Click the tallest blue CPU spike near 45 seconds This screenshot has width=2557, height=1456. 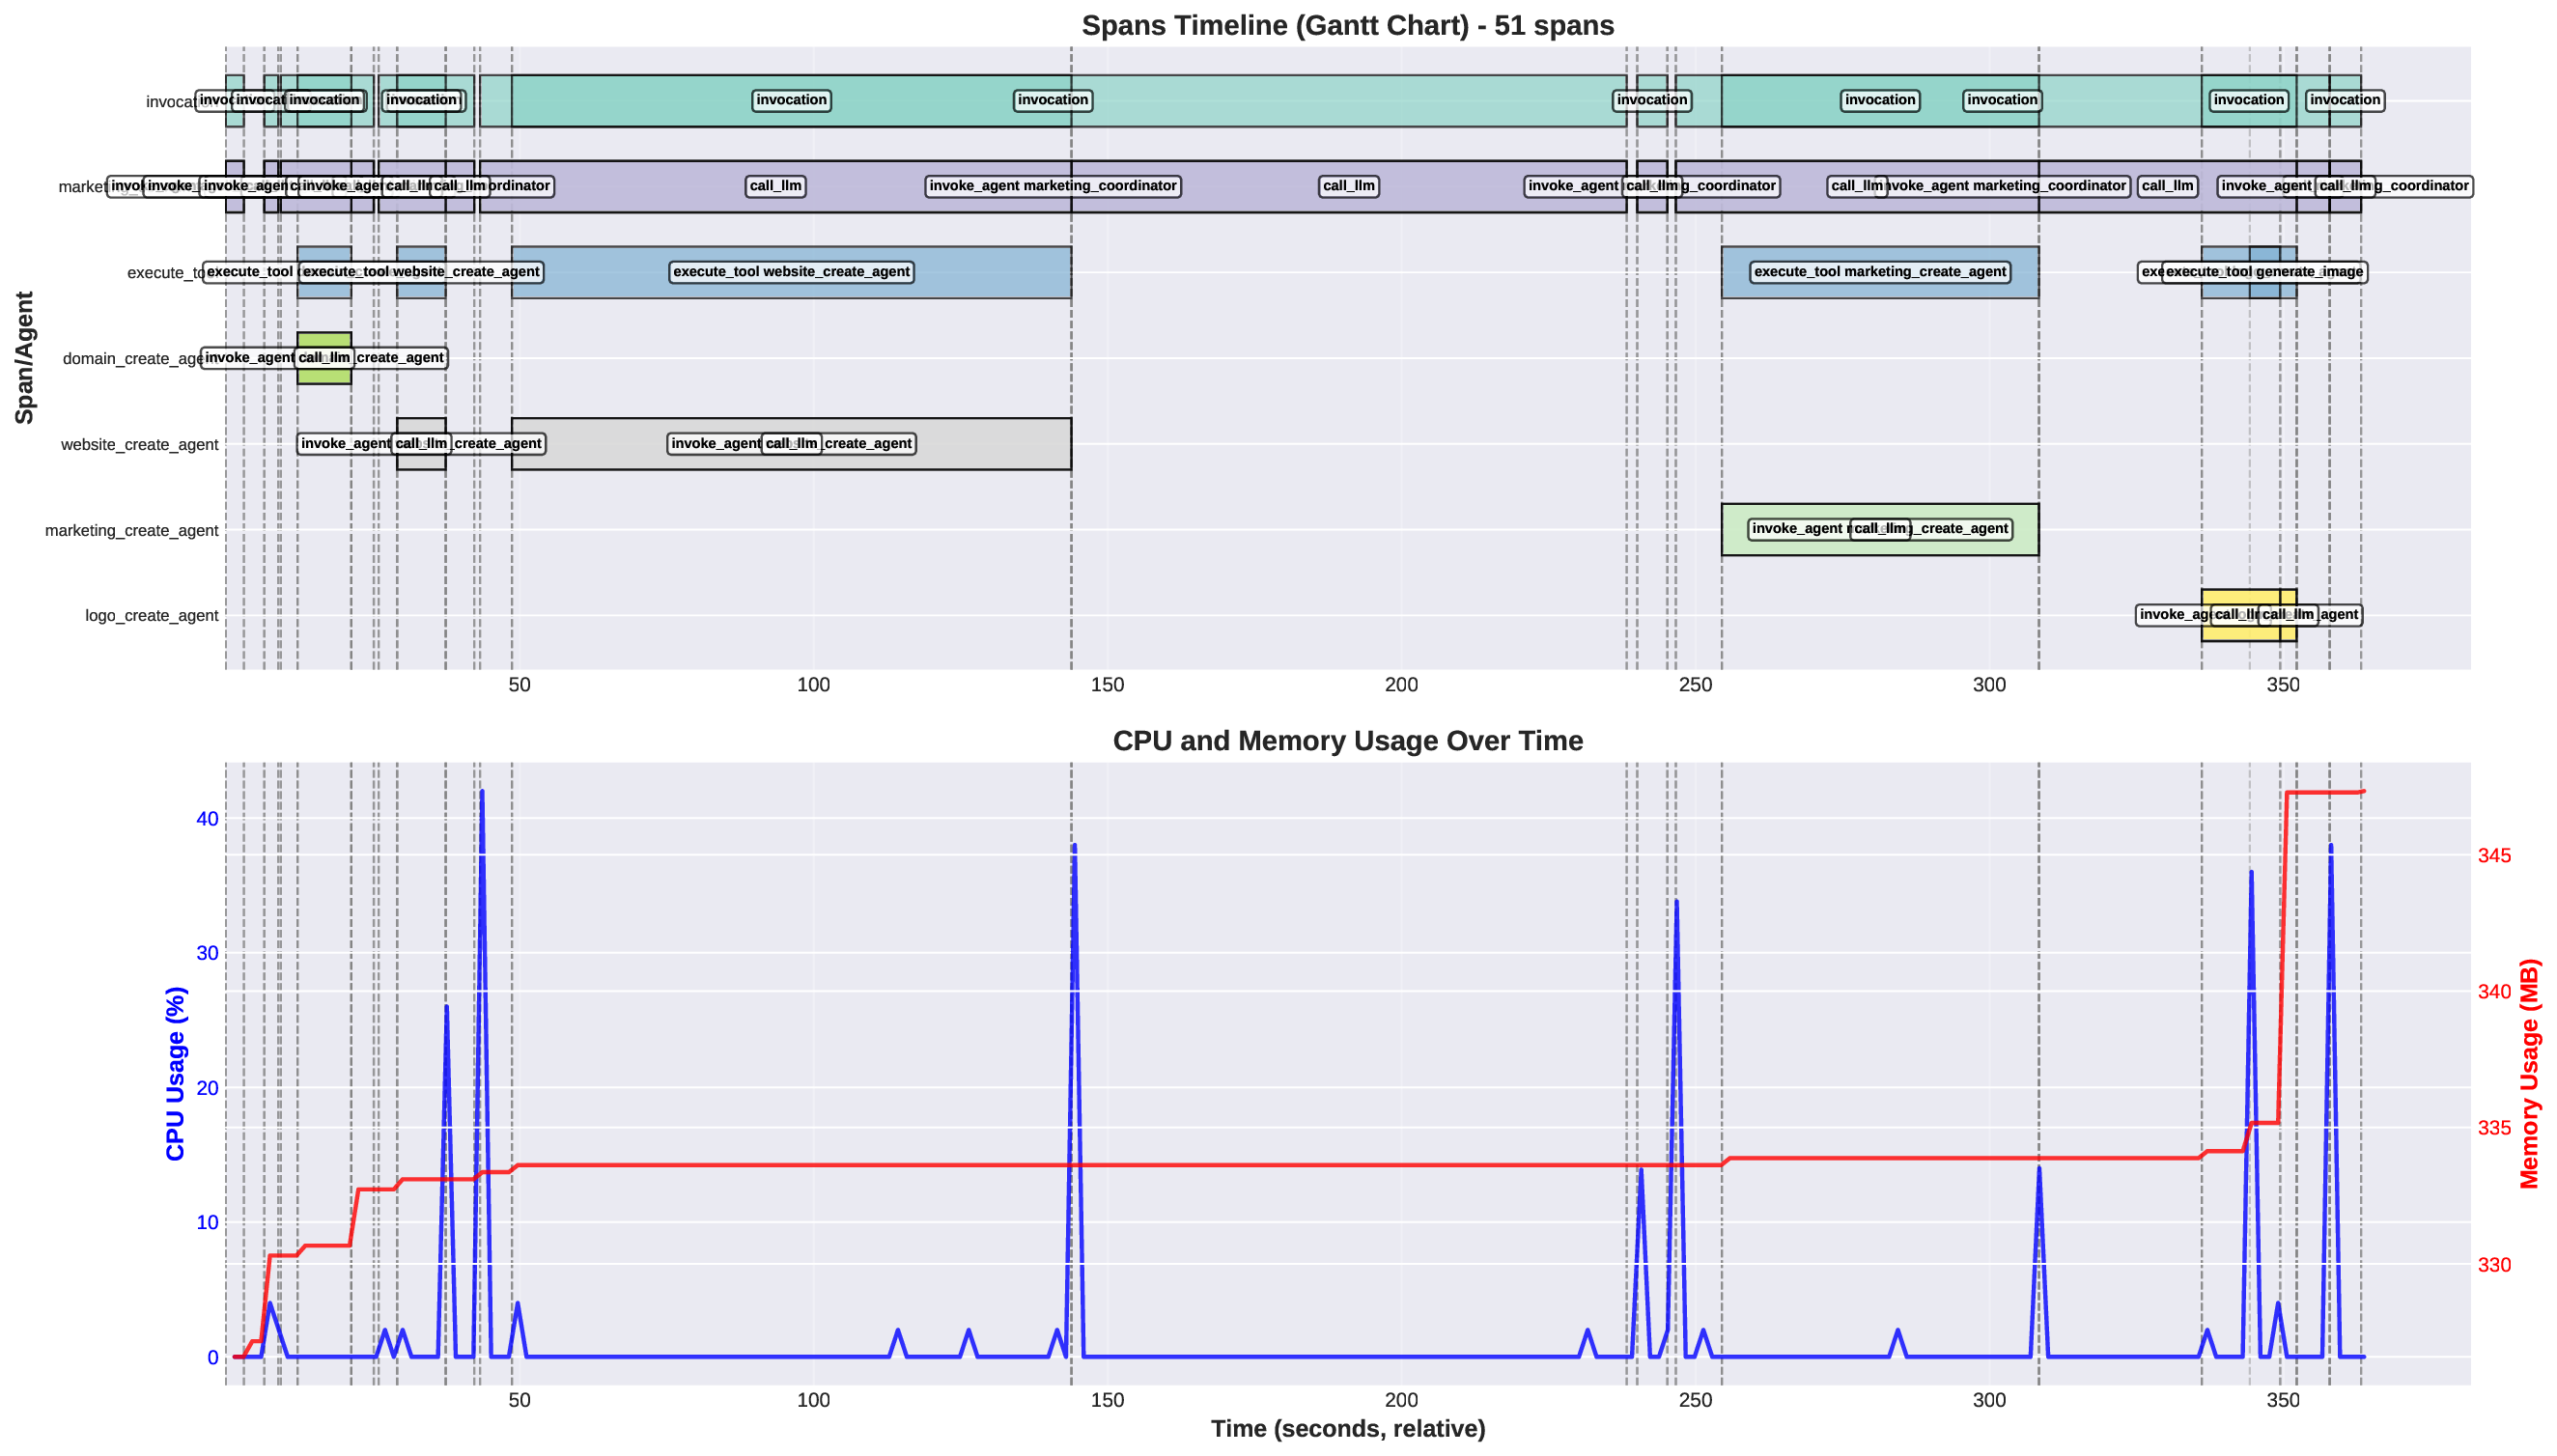[482, 790]
